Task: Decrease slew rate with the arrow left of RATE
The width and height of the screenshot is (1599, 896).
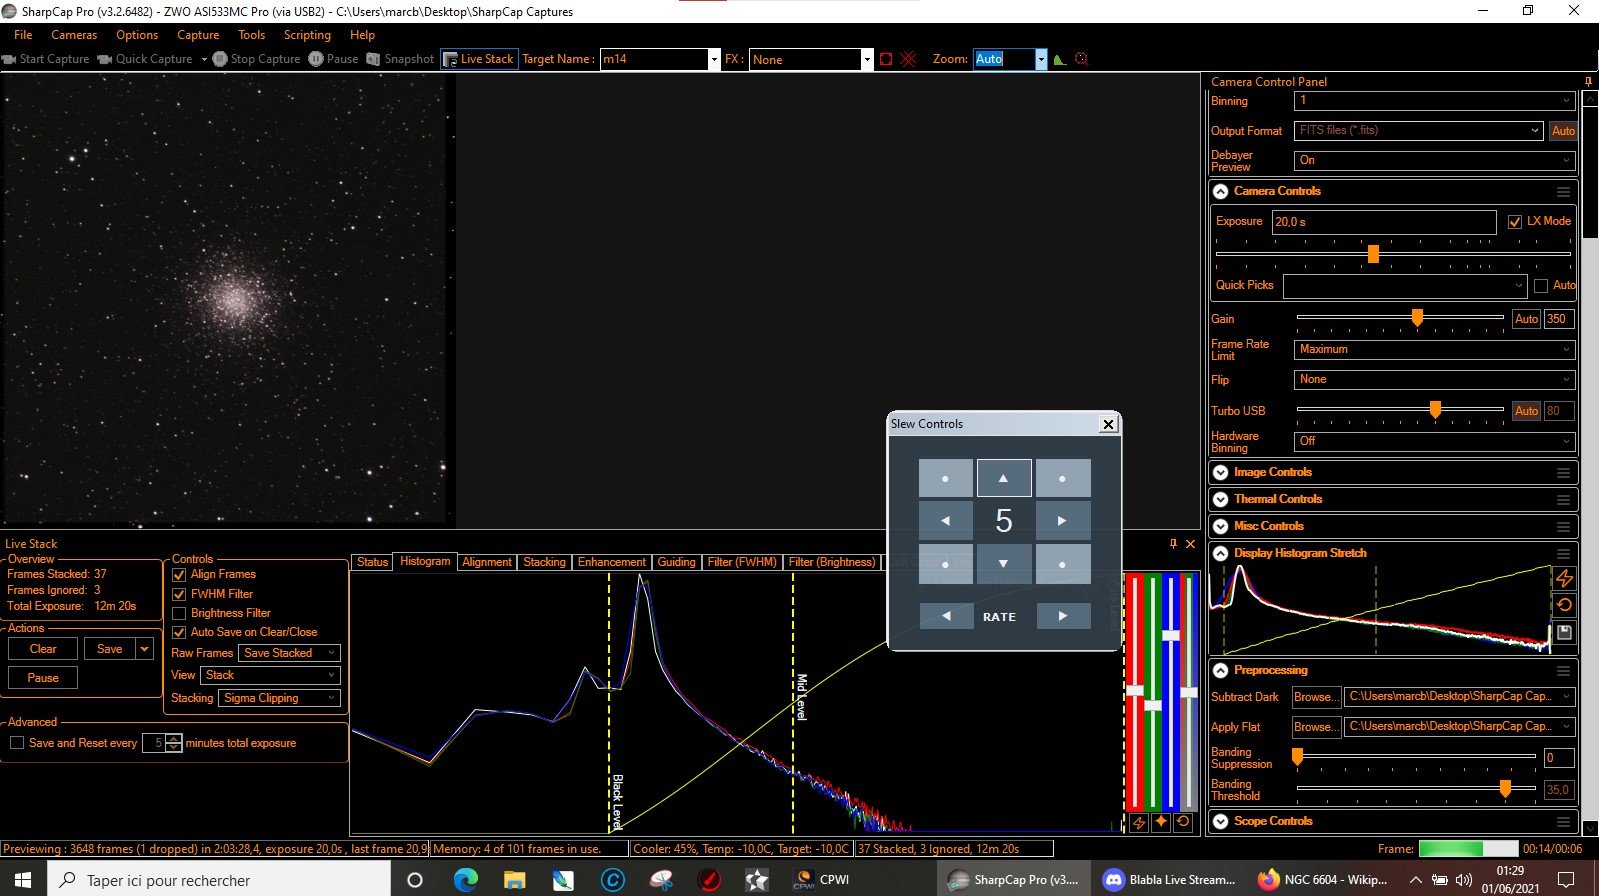Action: pos(946,616)
